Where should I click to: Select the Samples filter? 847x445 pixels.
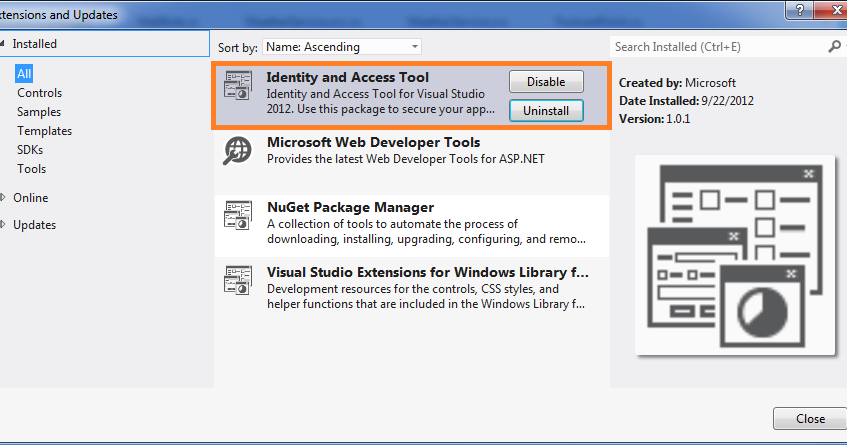pyautogui.click(x=39, y=112)
